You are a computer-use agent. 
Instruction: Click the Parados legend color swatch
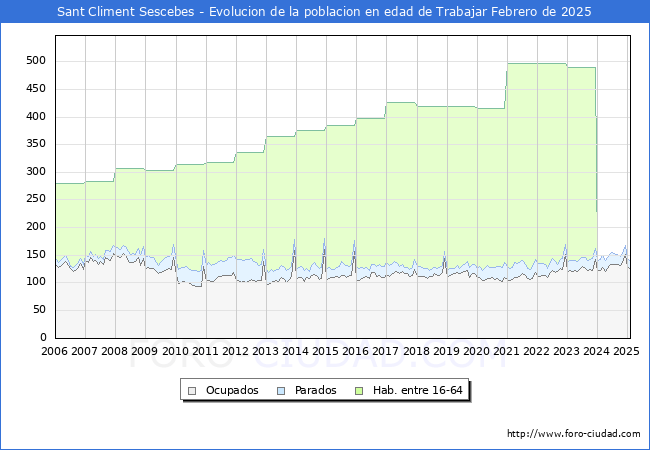click(x=281, y=391)
